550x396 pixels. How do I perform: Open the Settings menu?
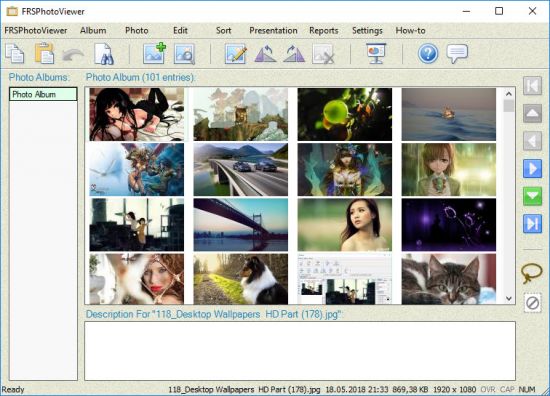click(x=367, y=31)
